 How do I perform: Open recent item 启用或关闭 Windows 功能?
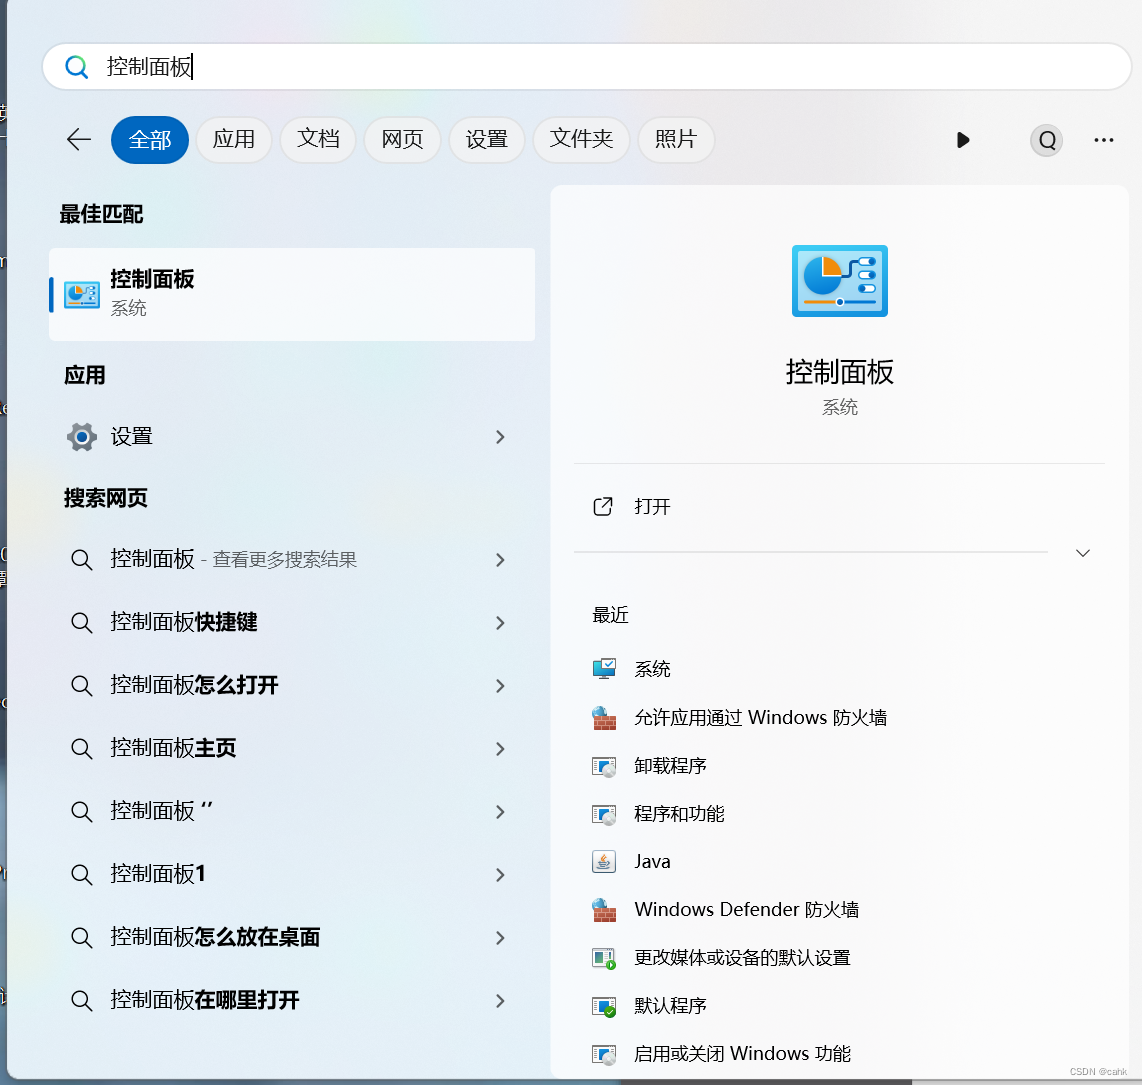(742, 1054)
